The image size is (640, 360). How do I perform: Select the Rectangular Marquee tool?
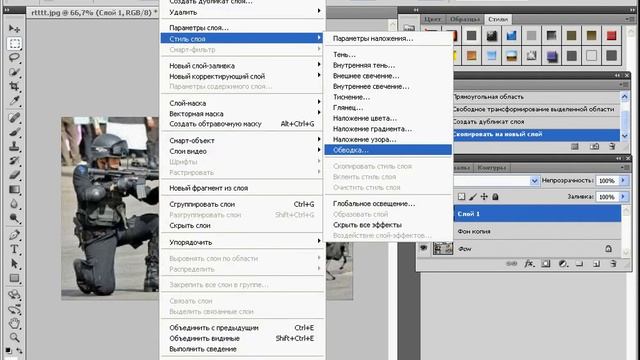[x=14, y=43]
